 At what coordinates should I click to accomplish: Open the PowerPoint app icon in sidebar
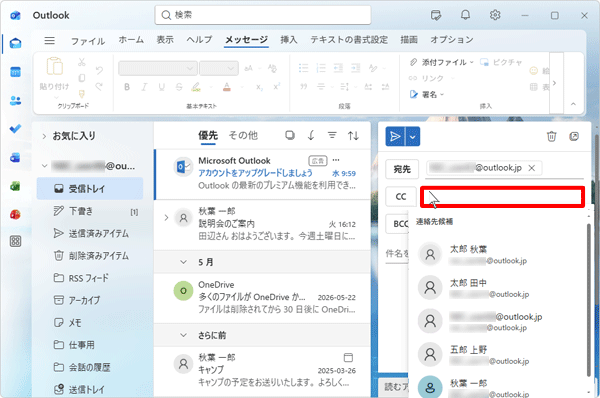16,214
